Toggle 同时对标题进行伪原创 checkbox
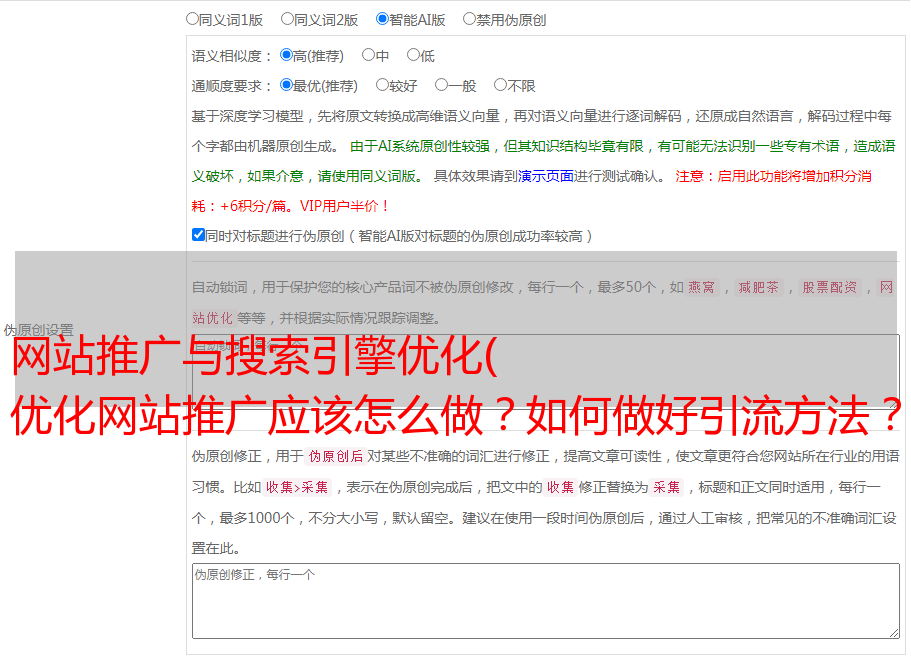The height and width of the screenshot is (658, 911). pyautogui.click(x=198, y=235)
